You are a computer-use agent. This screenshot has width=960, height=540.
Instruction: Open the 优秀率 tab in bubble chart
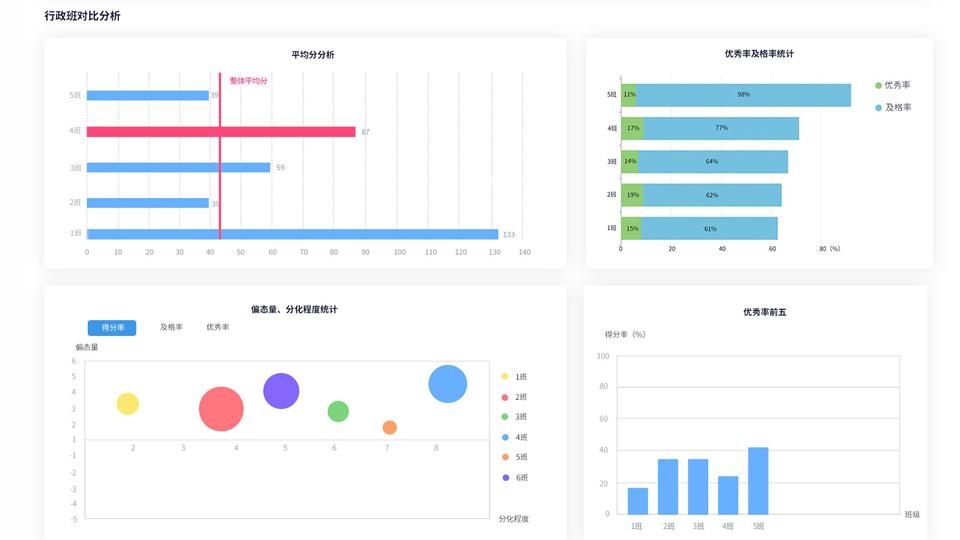pos(218,328)
